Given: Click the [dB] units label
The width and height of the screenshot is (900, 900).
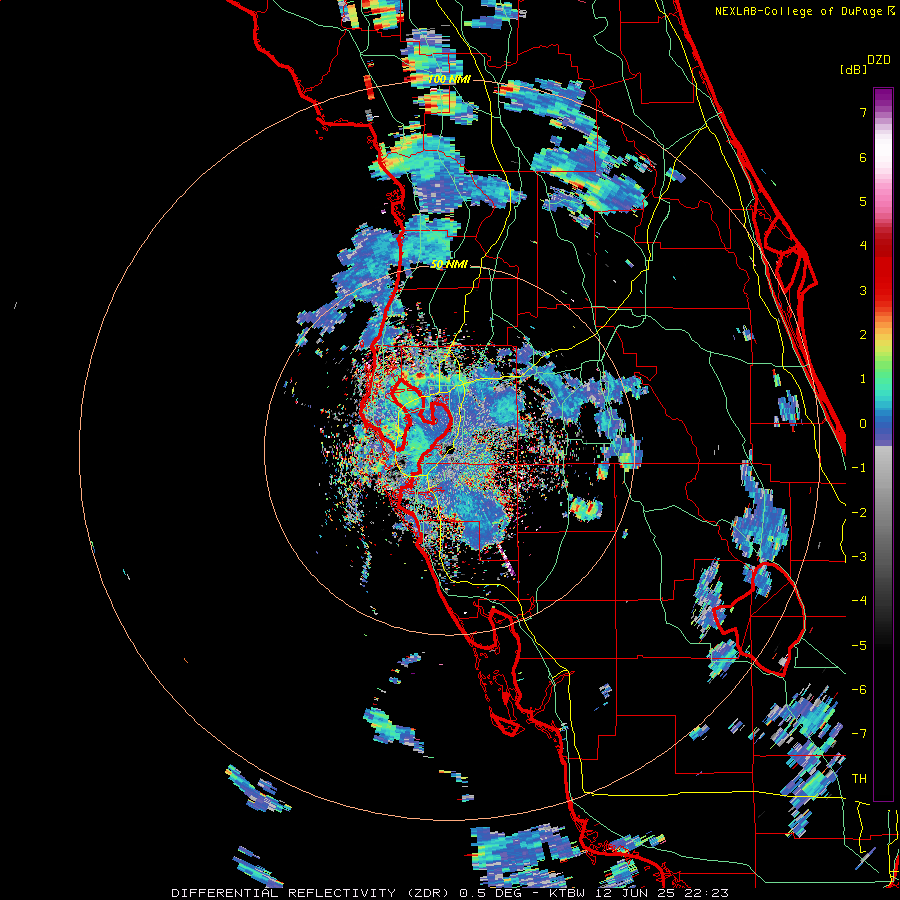Looking at the screenshot, I should tap(854, 69).
